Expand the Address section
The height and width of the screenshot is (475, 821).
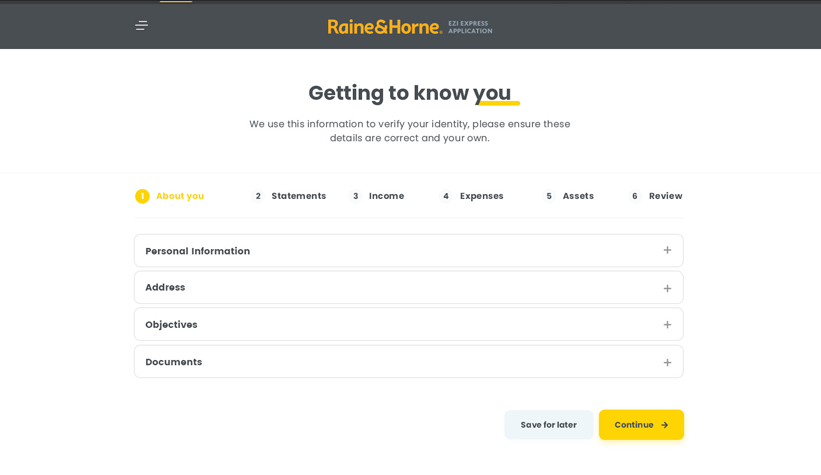tap(165, 288)
